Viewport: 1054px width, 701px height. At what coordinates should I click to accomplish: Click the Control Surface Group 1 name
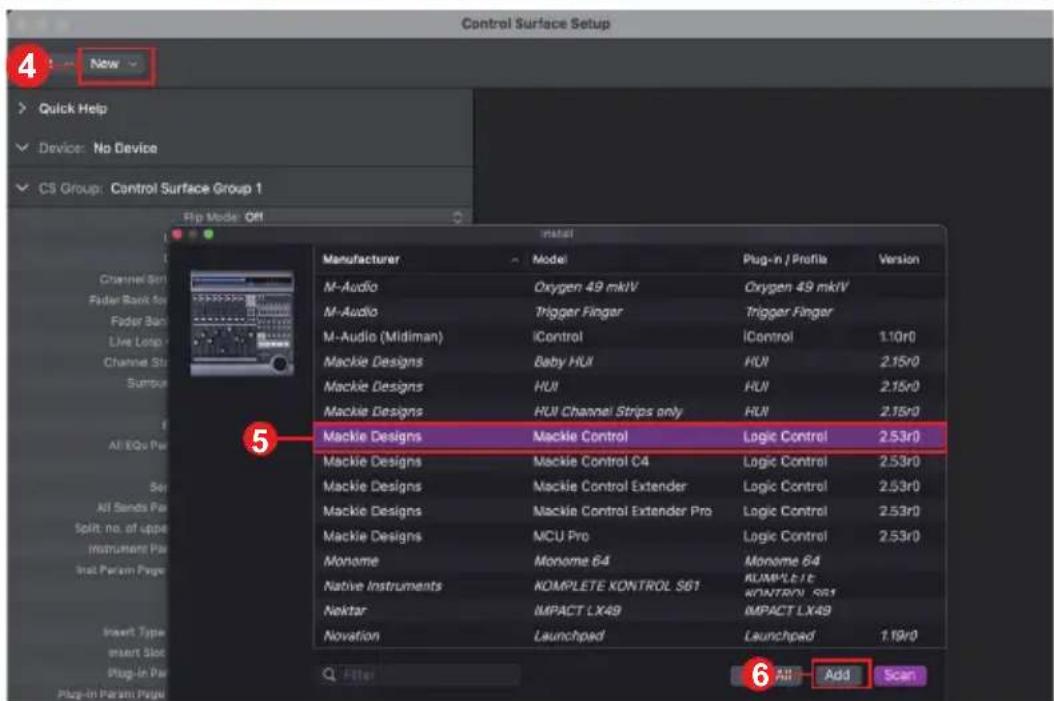pyautogui.click(x=186, y=189)
